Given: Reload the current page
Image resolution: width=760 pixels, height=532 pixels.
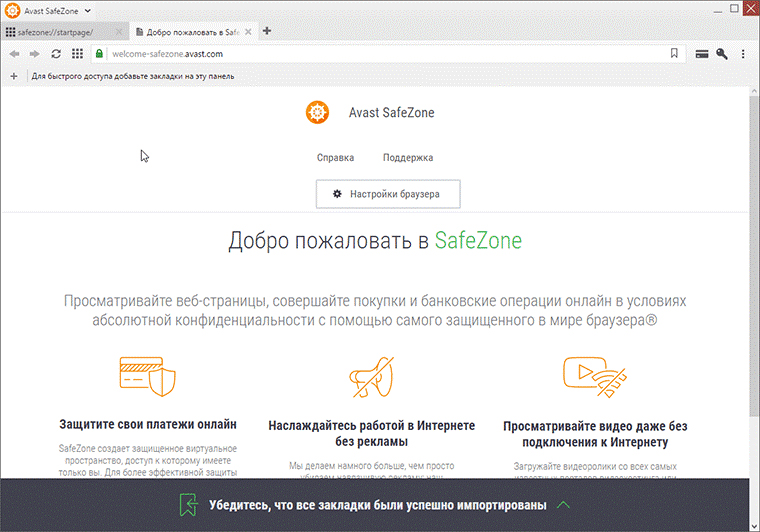Looking at the screenshot, I should click(x=56, y=54).
